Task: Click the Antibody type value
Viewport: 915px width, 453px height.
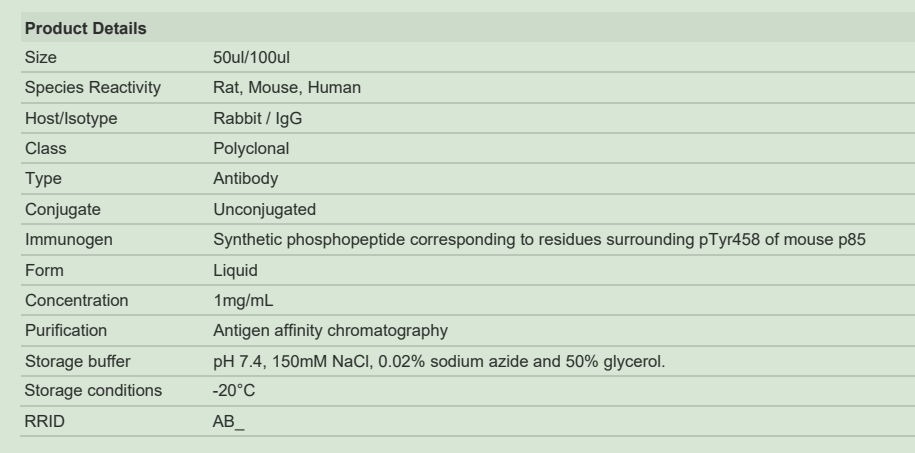Action: coord(246,179)
